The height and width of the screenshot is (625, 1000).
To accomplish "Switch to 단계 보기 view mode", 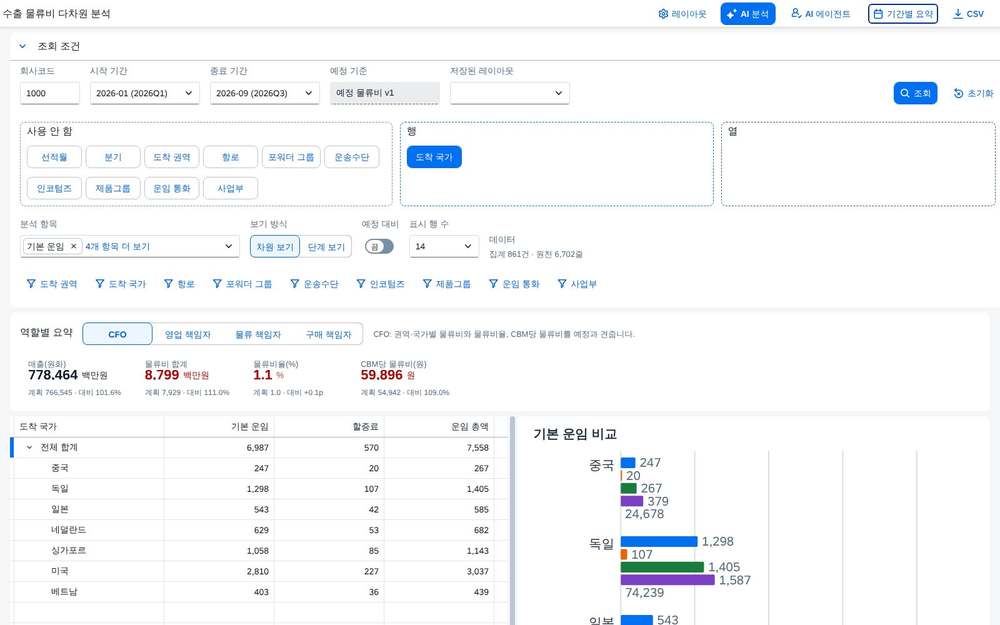I will 326,247.
